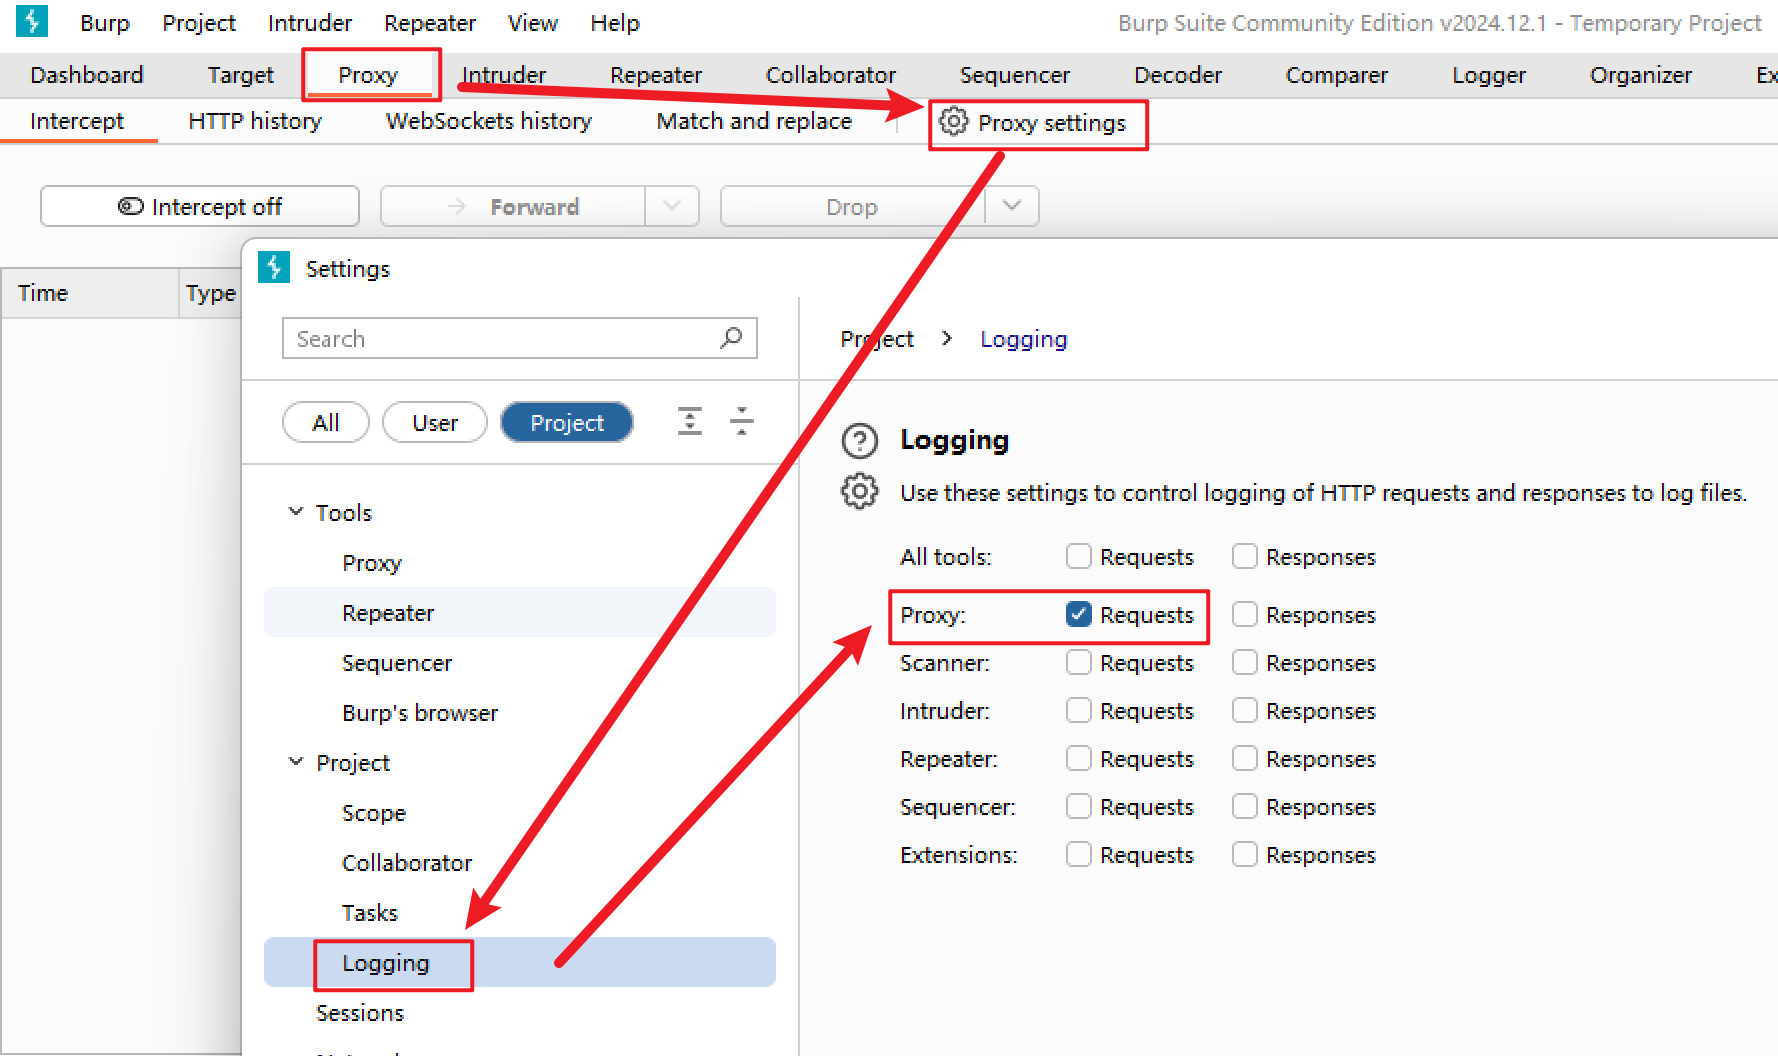Open Proxy settings gear icon

click(x=954, y=122)
